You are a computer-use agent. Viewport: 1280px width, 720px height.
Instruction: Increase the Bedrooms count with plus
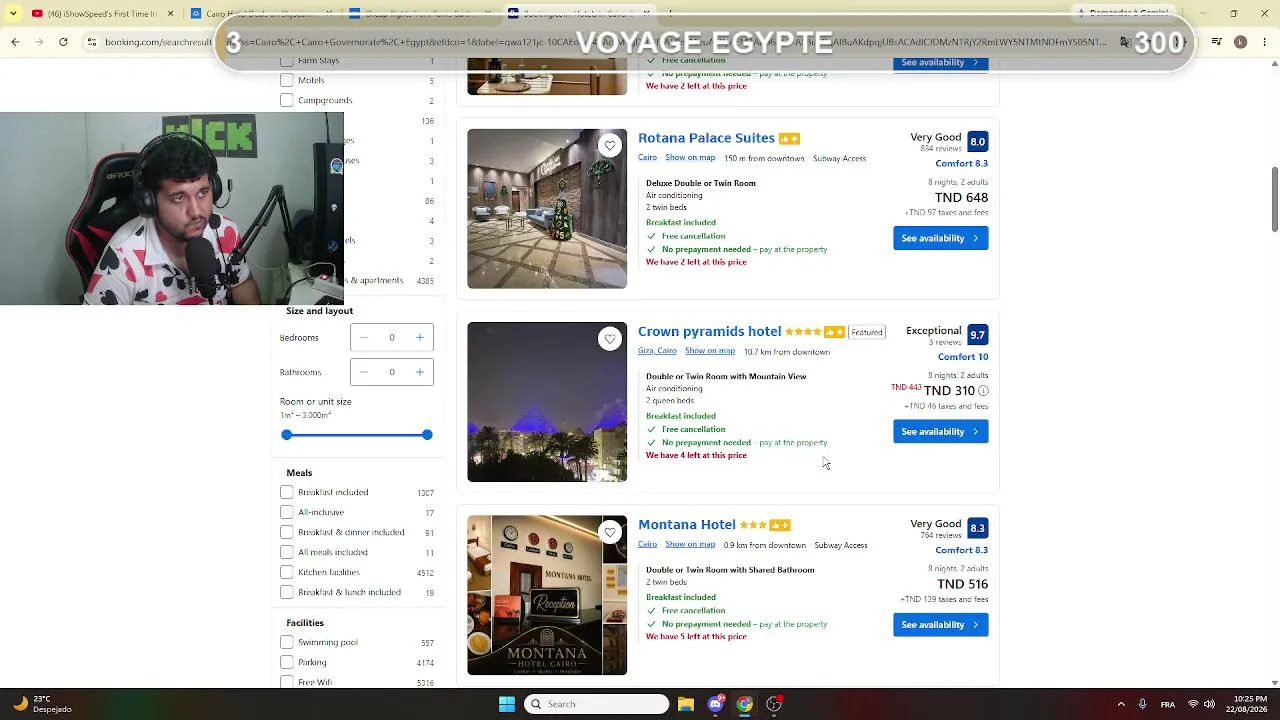coord(420,338)
